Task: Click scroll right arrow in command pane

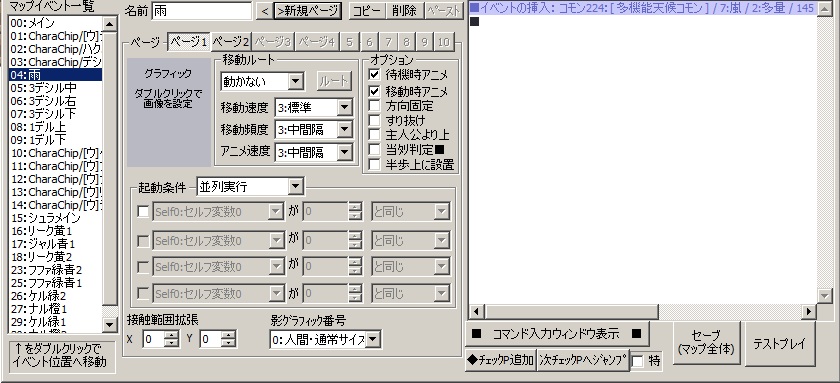Action: tap(808, 311)
